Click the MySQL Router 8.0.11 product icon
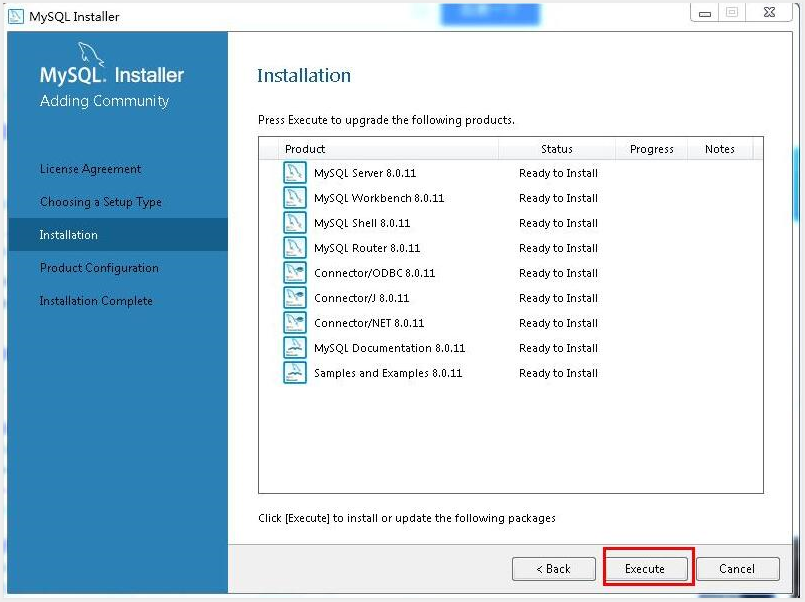The image size is (805, 602). pos(295,248)
